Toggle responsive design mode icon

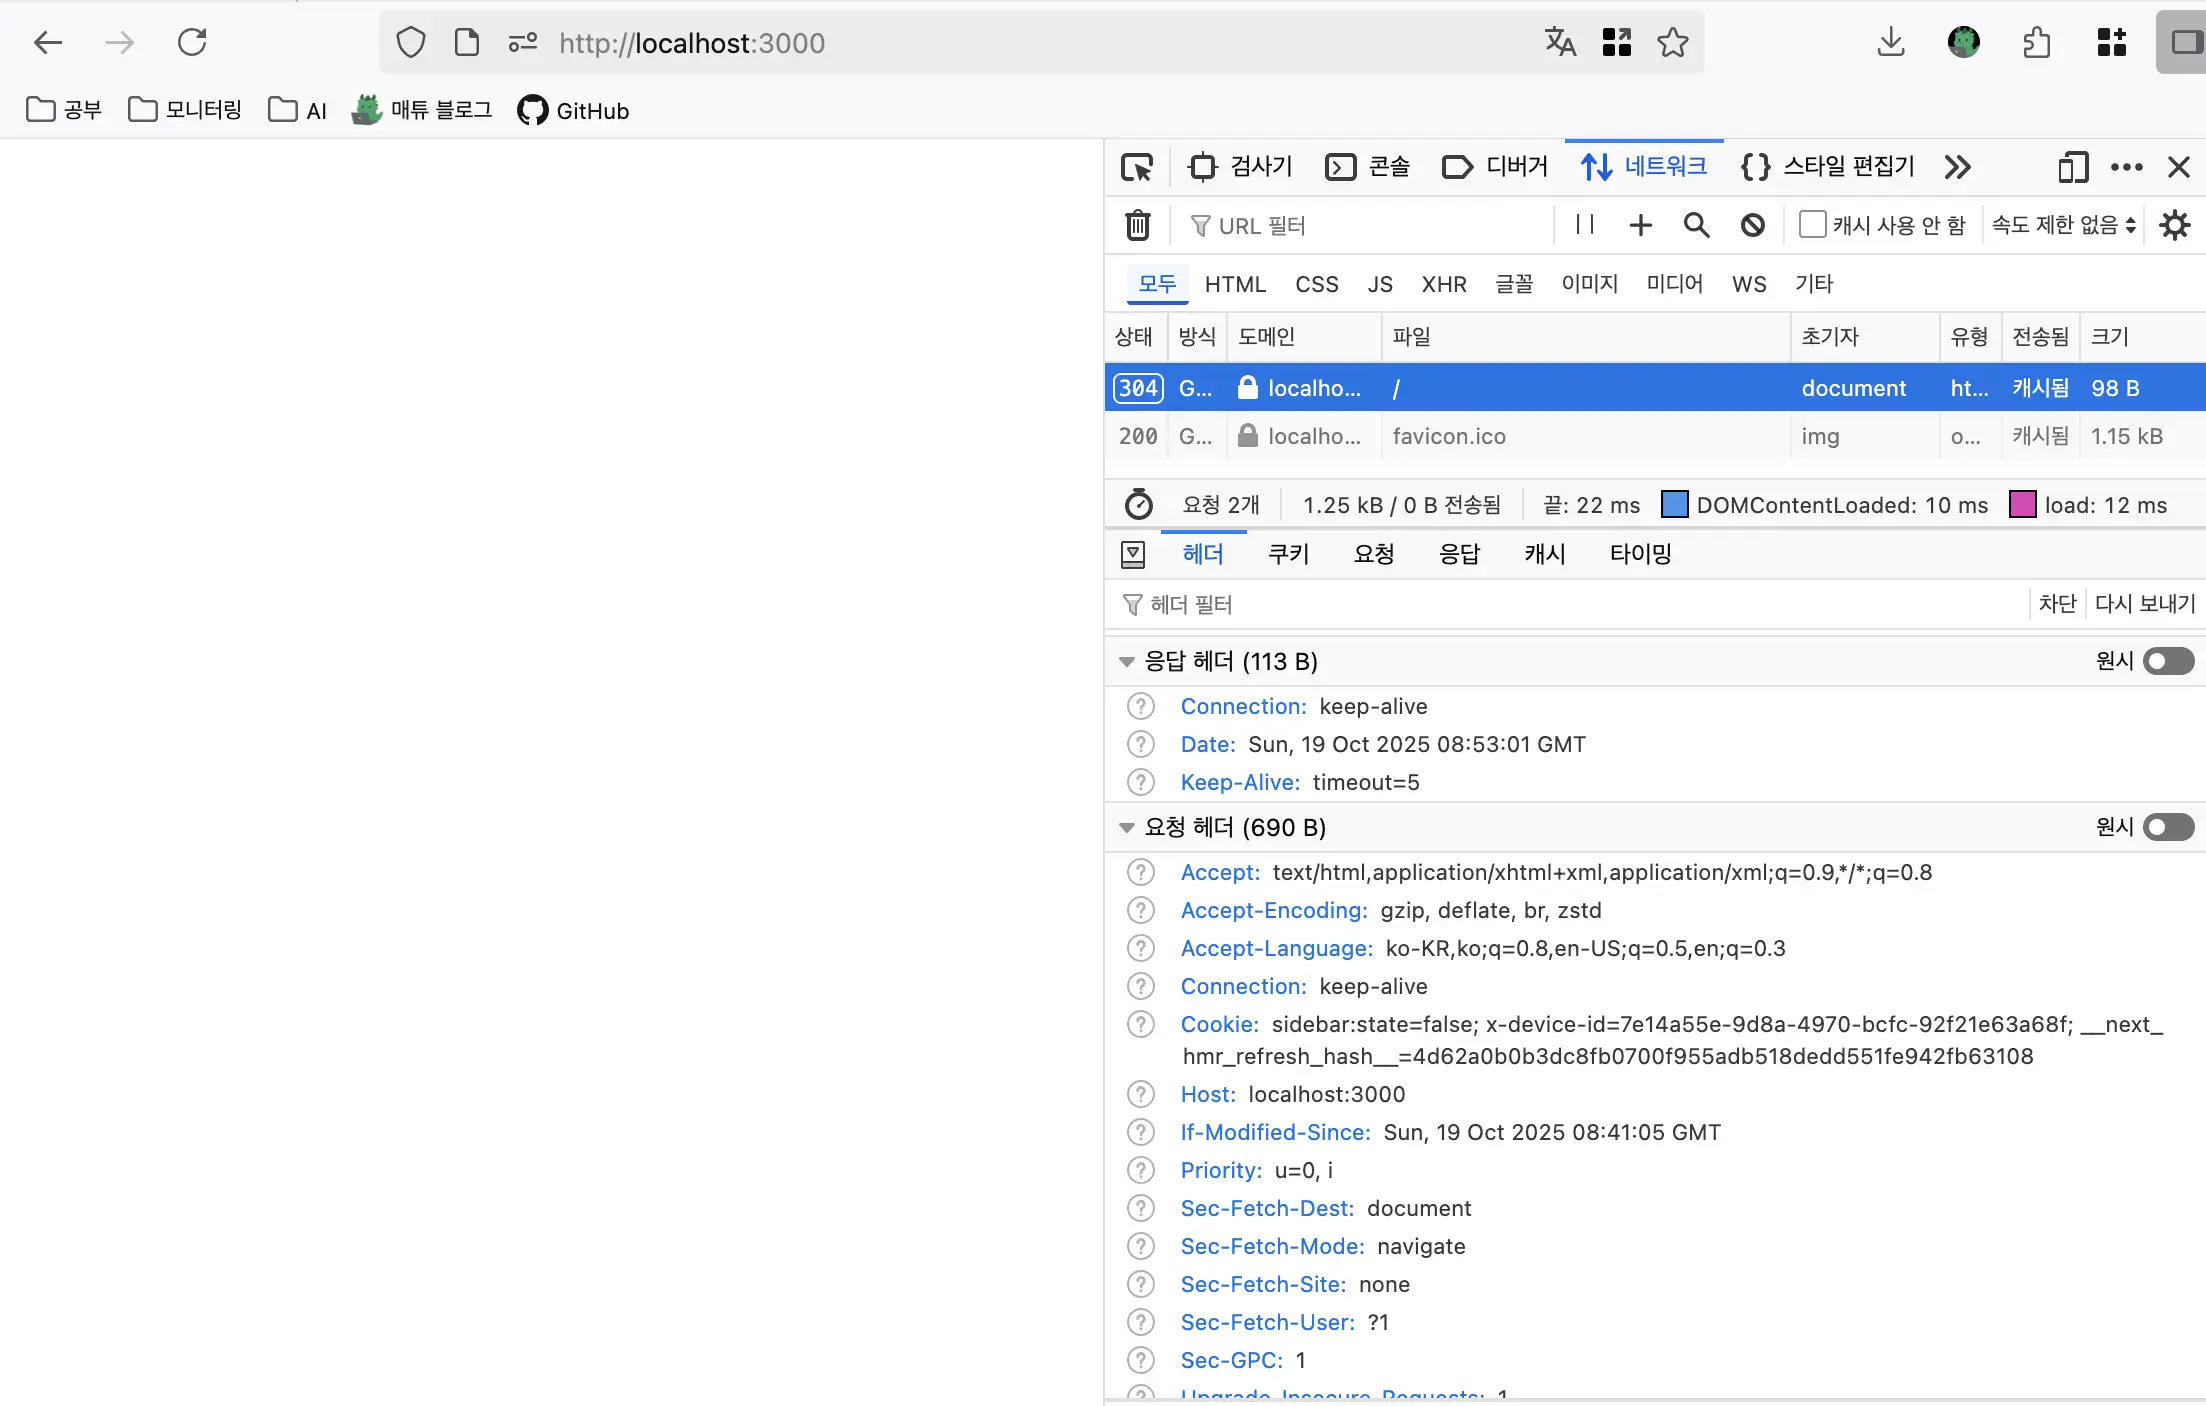coord(2073,167)
